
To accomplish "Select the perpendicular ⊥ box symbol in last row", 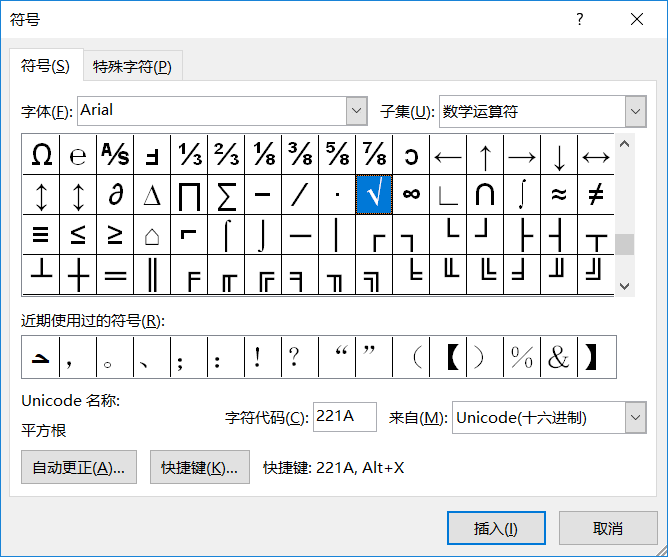I will point(41,274).
